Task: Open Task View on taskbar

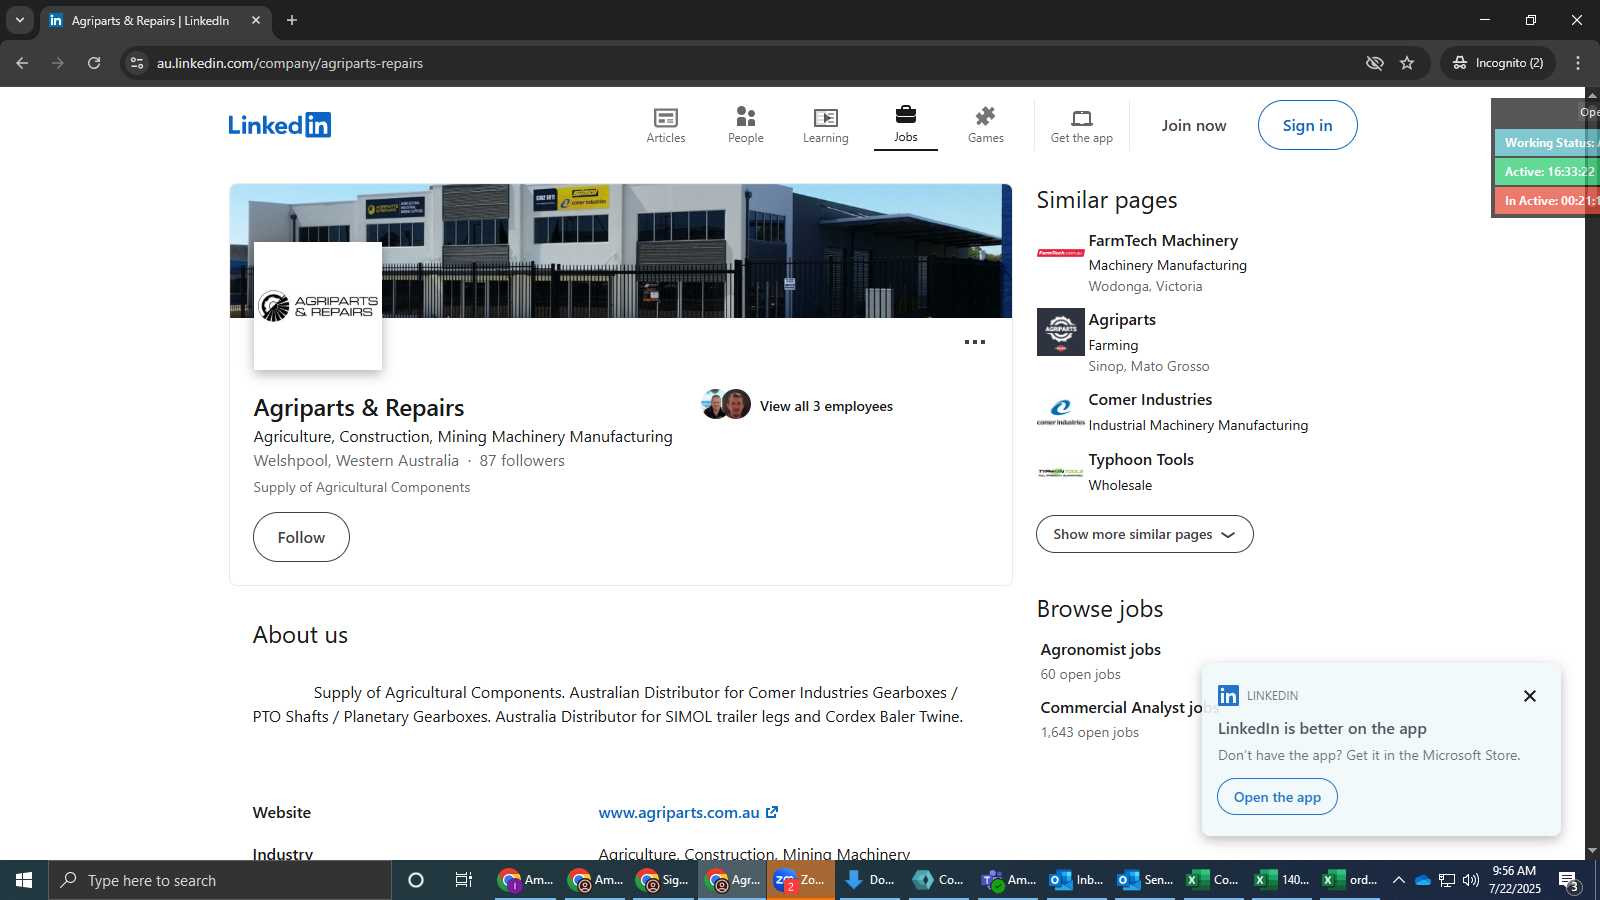Action: pyautogui.click(x=464, y=880)
